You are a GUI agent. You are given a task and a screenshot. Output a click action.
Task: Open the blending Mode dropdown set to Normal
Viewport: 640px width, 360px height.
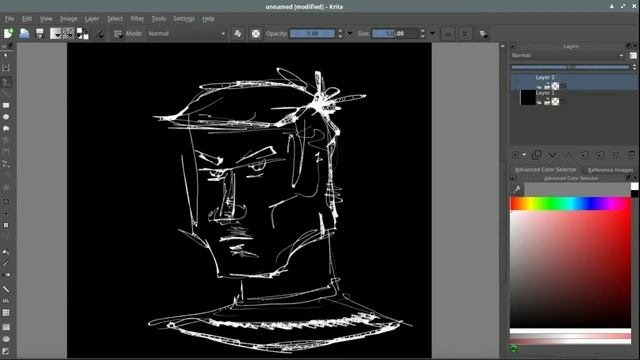(187, 33)
